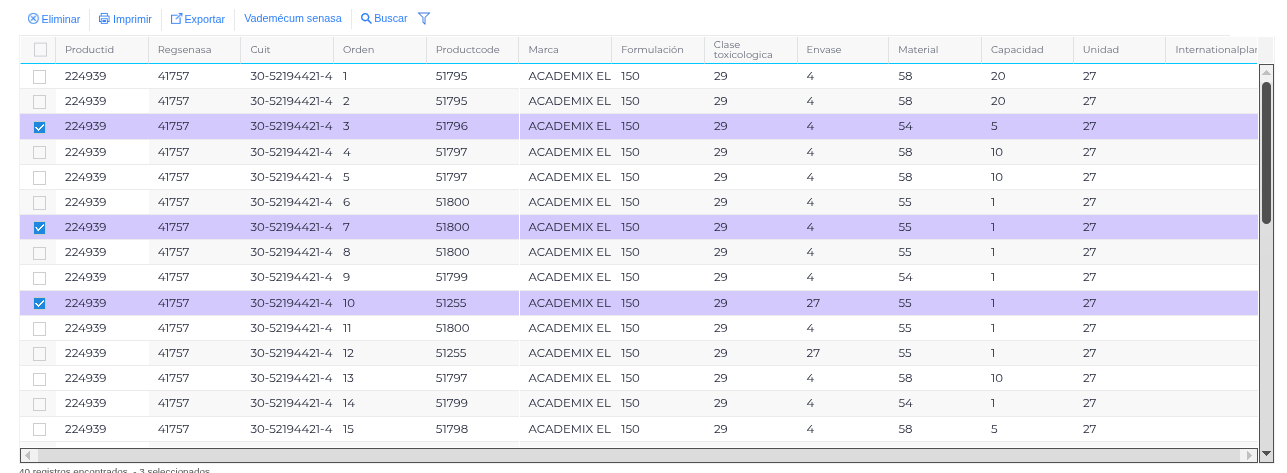Select the Productcode 51798 cell

[452, 429]
